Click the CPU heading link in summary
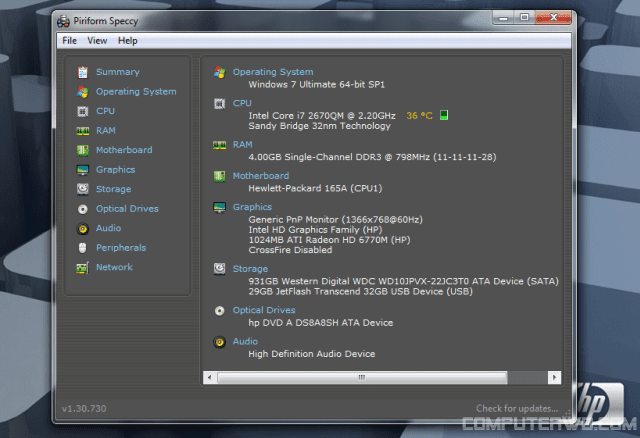640x438 pixels. [242, 103]
